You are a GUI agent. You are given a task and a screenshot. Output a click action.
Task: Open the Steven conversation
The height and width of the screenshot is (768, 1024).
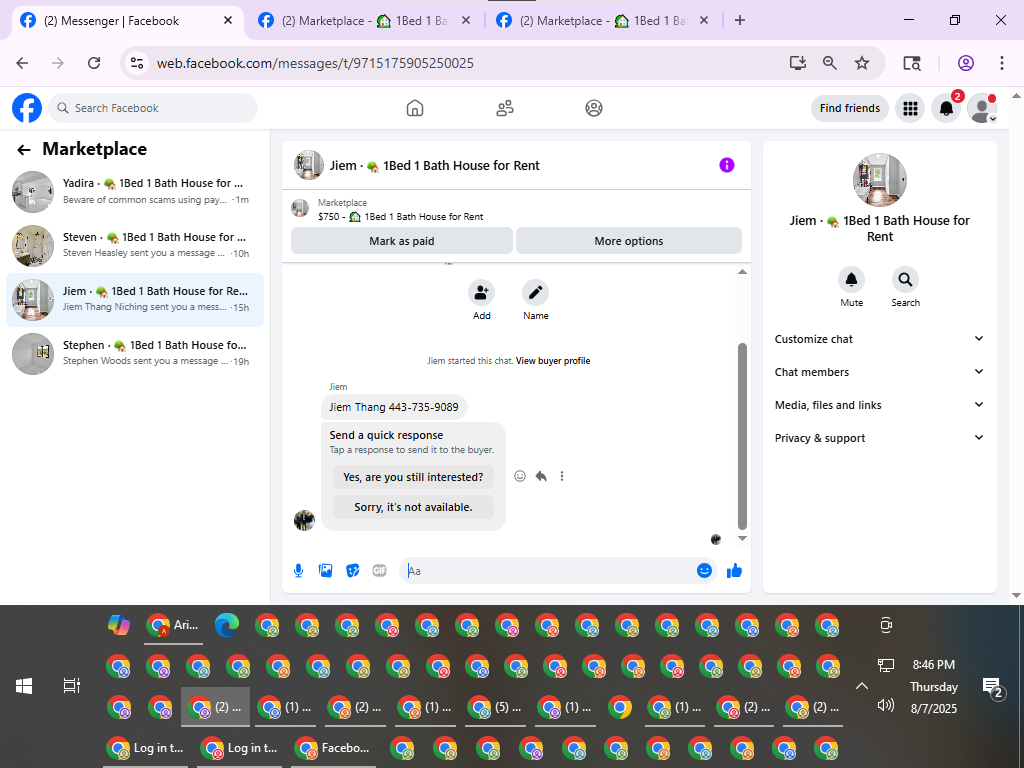point(135,246)
